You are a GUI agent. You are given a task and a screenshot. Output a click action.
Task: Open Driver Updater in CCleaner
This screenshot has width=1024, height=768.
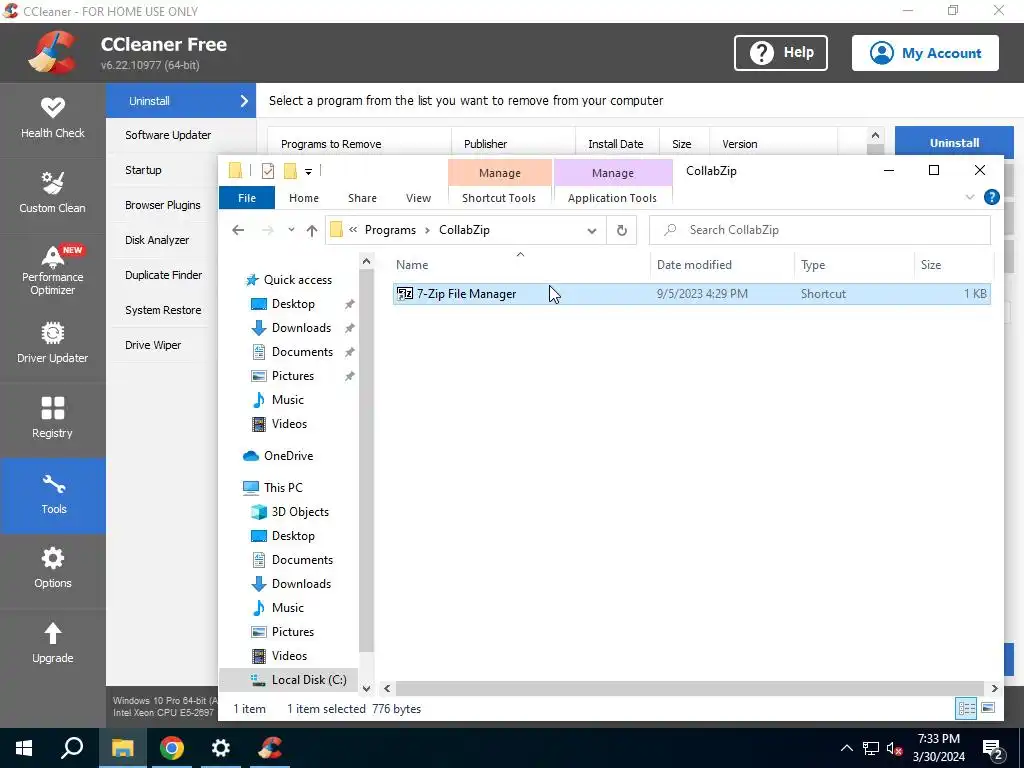[52, 343]
